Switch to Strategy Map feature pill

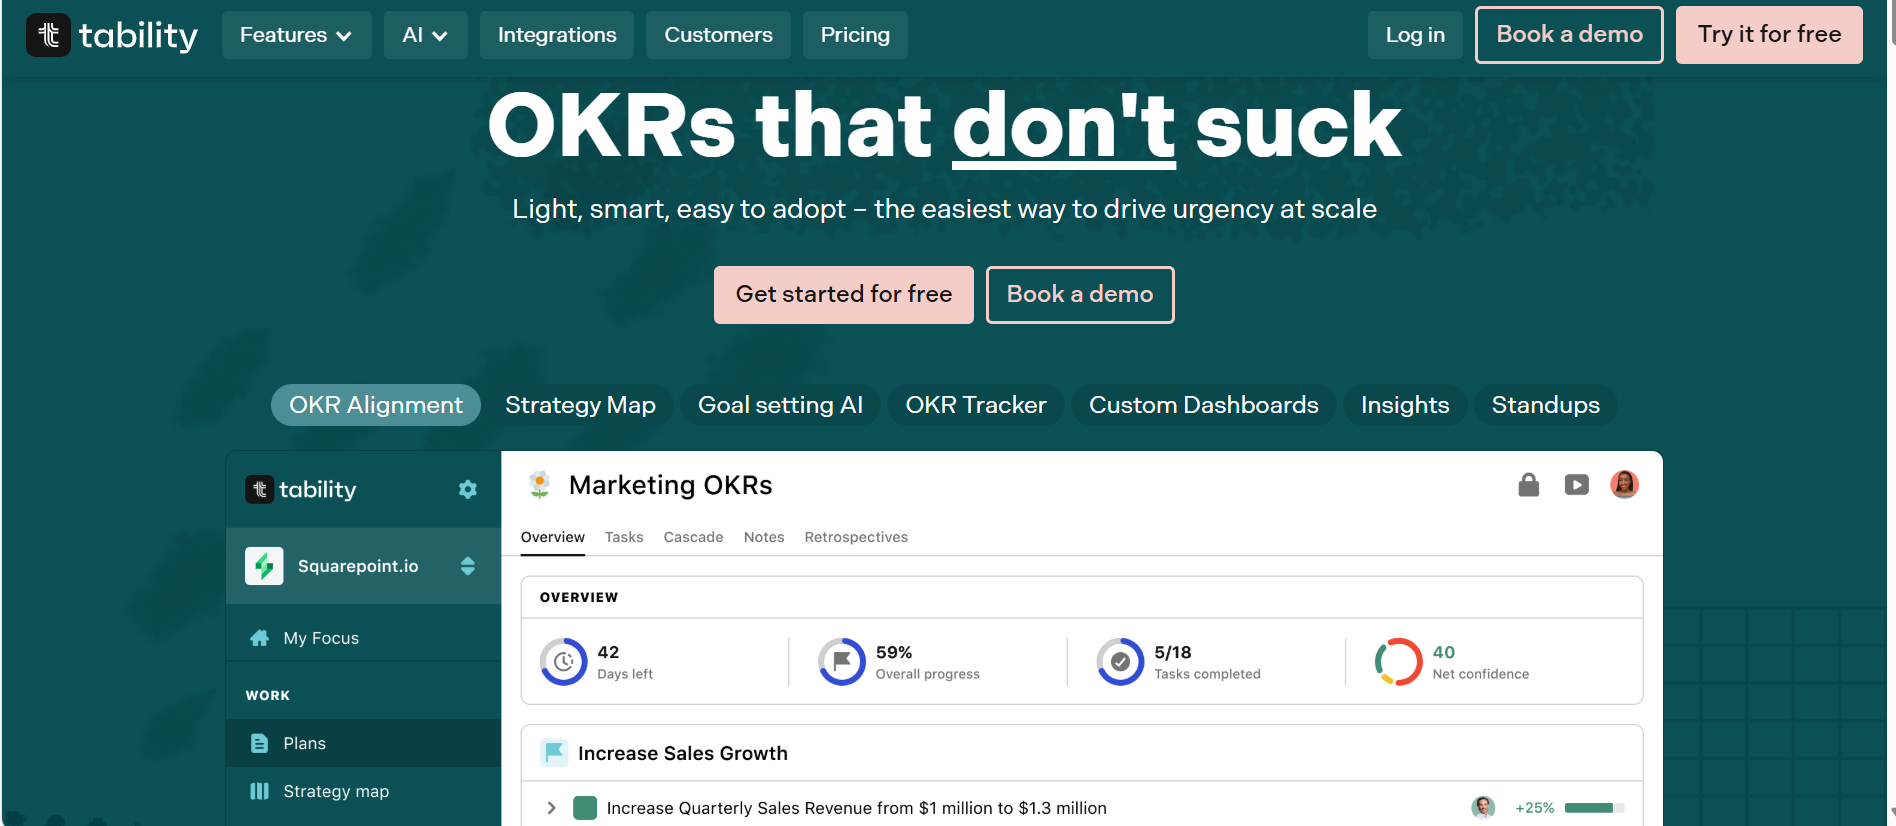pyautogui.click(x=580, y=405)
